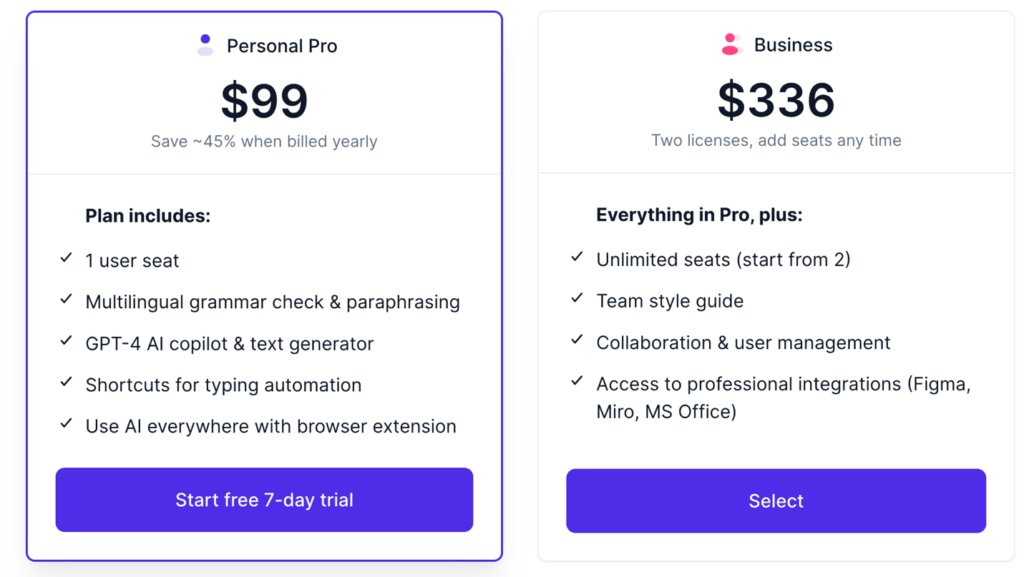Click checkmark beside professional integrations item

[577, 381]
